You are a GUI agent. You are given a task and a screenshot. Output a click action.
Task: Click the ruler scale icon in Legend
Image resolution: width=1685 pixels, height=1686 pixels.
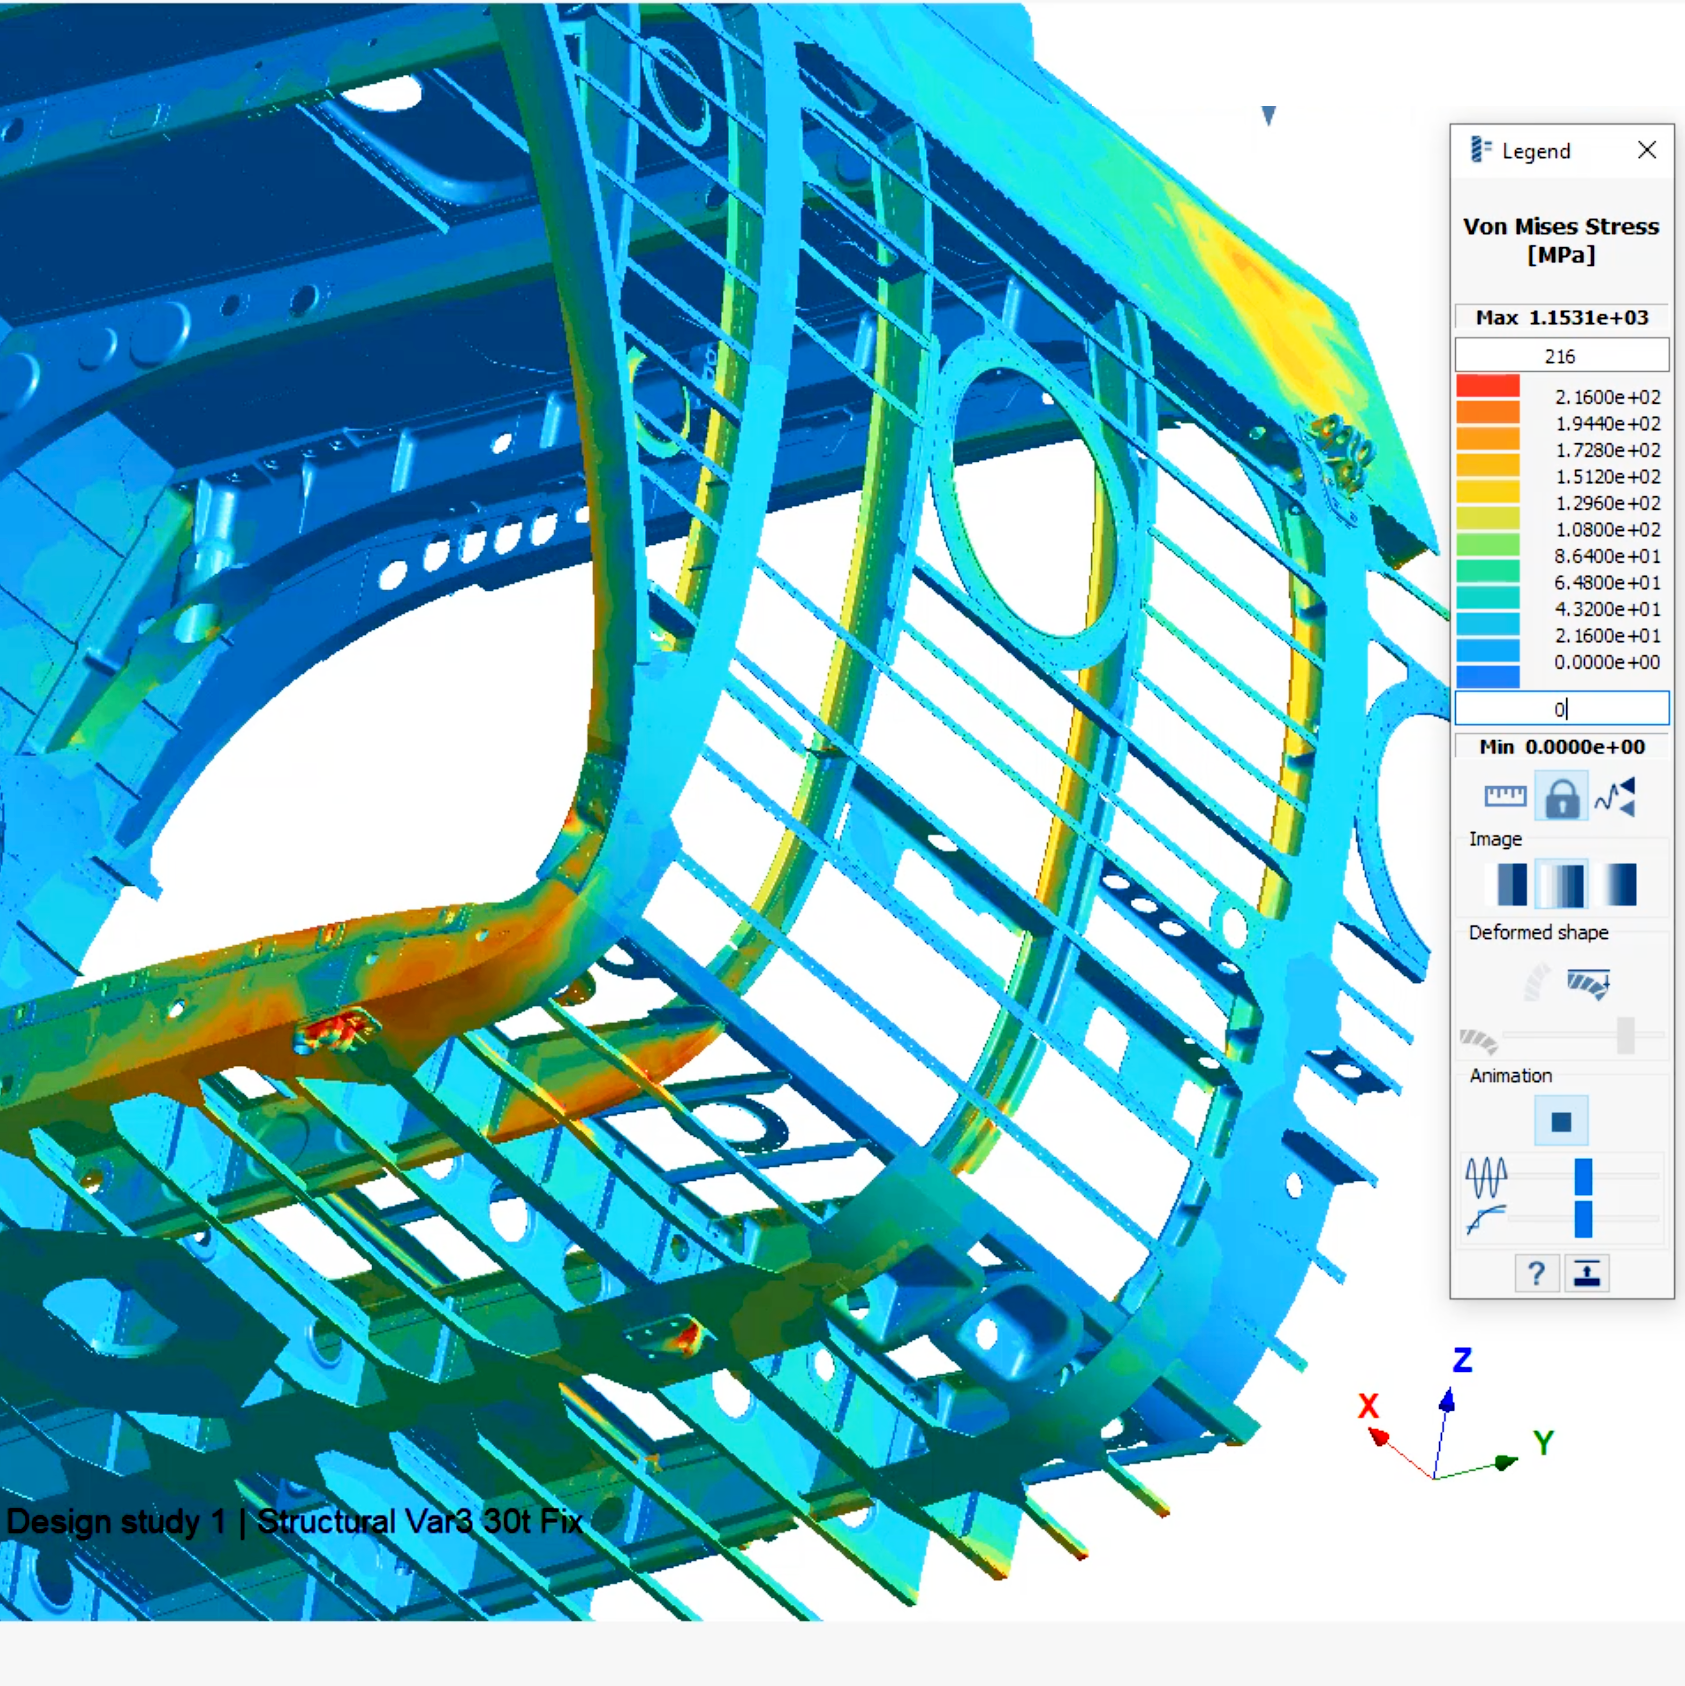1505,796
